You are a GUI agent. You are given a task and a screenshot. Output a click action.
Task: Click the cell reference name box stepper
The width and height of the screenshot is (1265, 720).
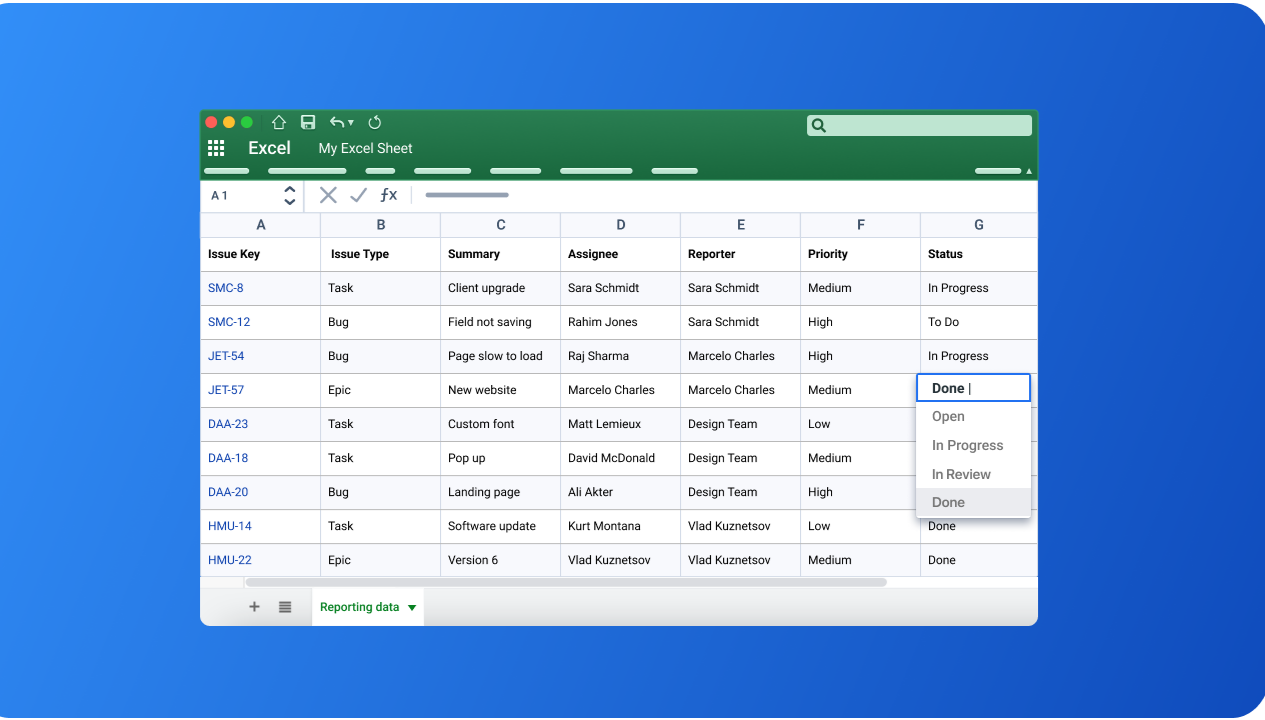290,195
